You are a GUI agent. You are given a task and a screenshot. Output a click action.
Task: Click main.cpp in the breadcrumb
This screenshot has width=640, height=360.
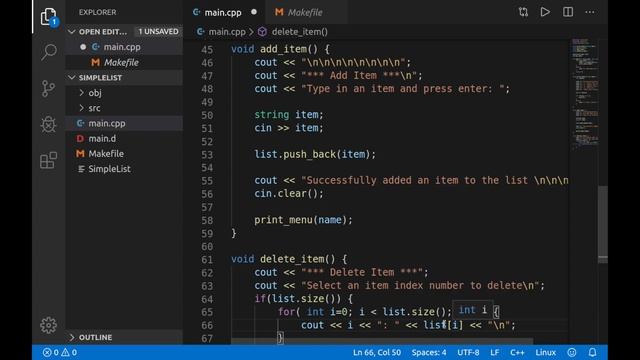click(227, 32)
